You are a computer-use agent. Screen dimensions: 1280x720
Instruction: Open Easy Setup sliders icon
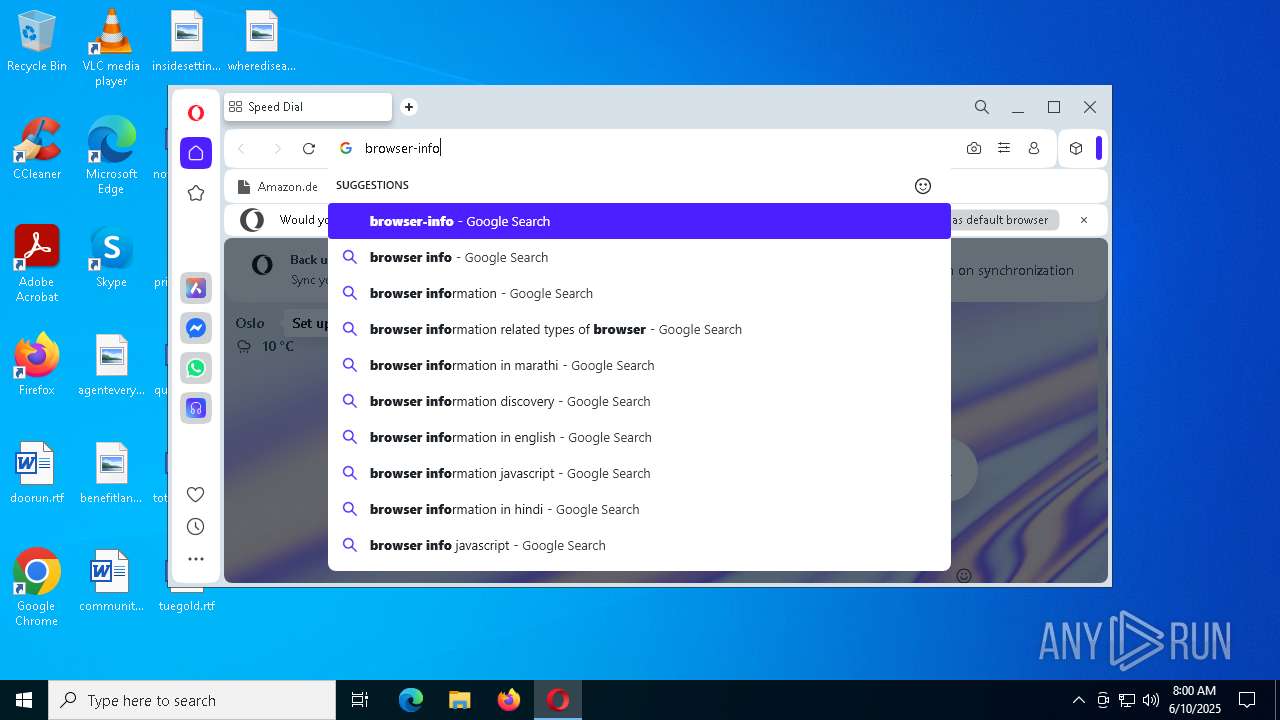pyautogui.click(x=1004, y=148)
